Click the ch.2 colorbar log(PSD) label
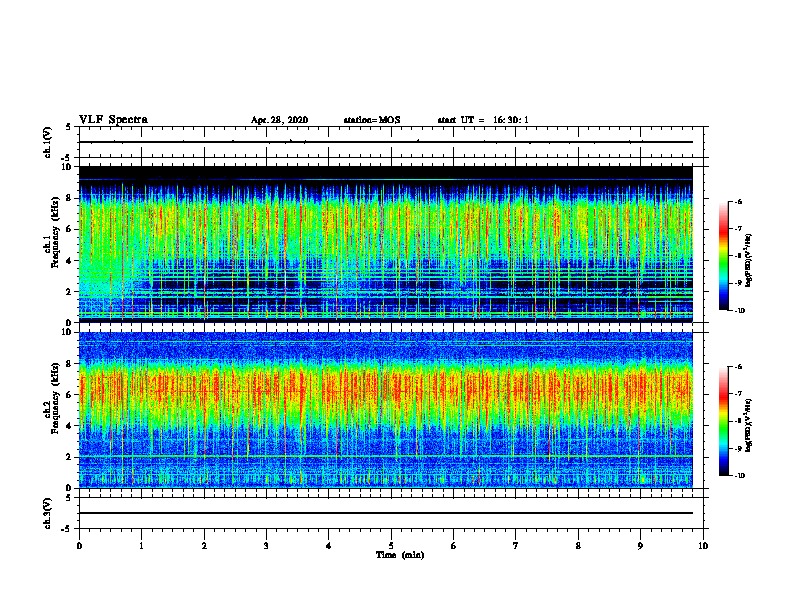 (748, 424)
